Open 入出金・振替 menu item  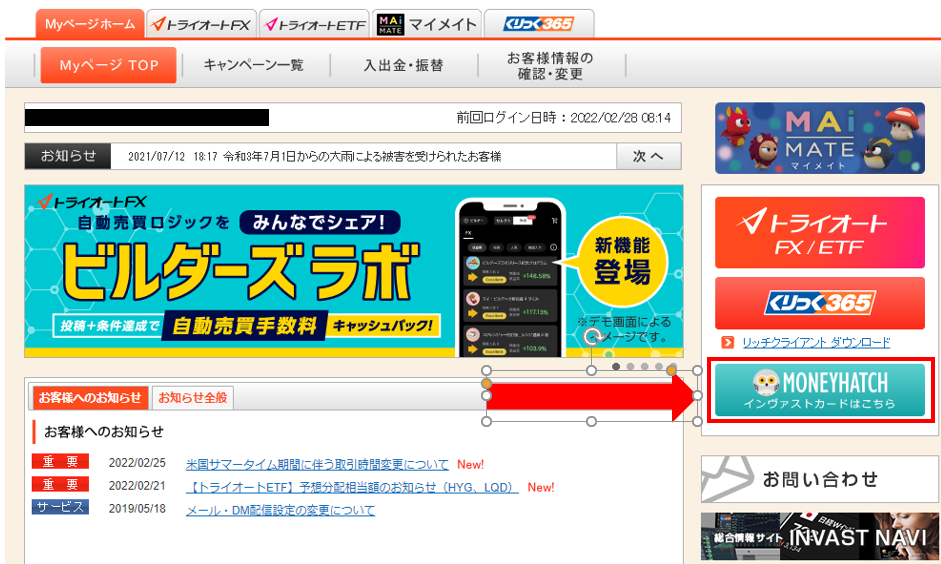[403, 65]
